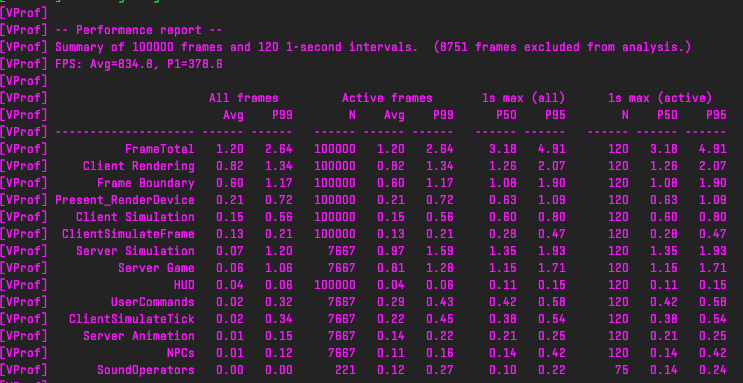
Task: Click the "FrameTotal" row label
Action: click(160, 149)
